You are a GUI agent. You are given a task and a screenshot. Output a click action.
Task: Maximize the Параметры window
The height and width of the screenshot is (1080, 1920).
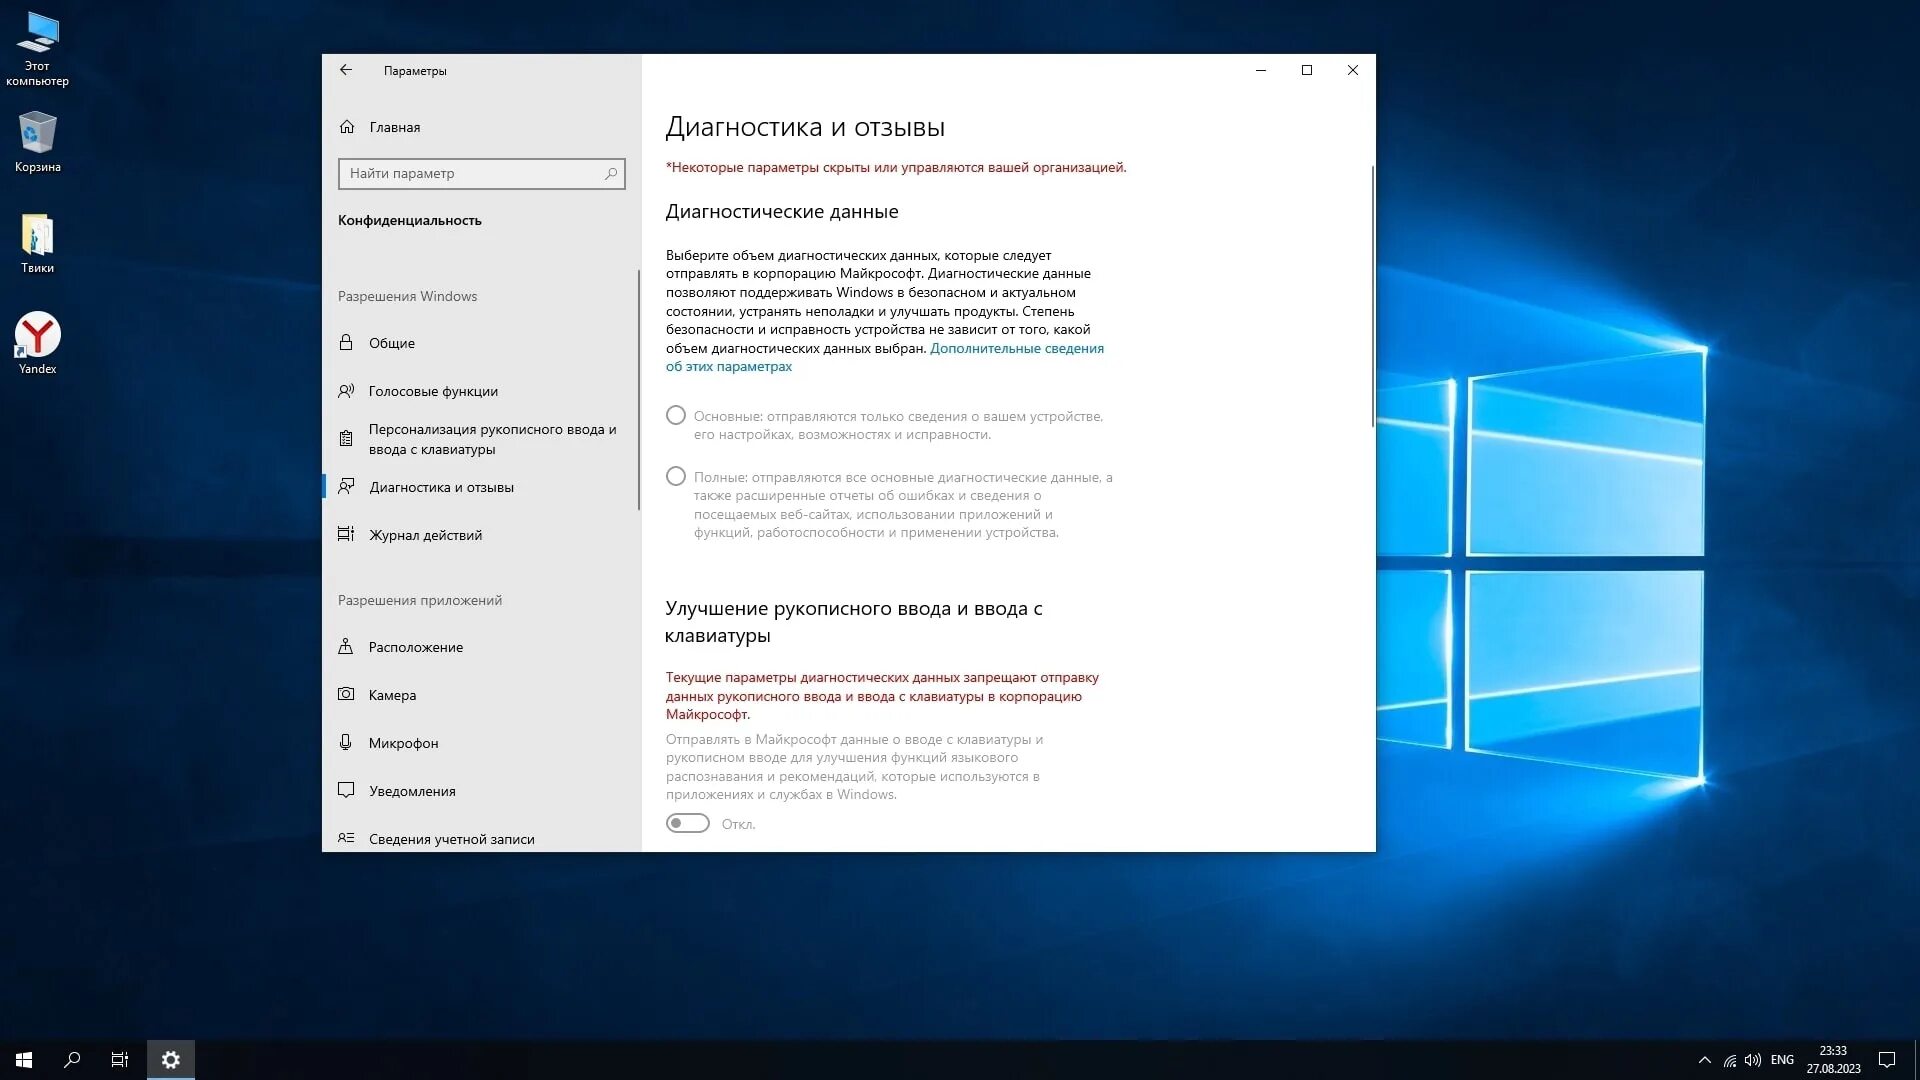click(1307, 70)
